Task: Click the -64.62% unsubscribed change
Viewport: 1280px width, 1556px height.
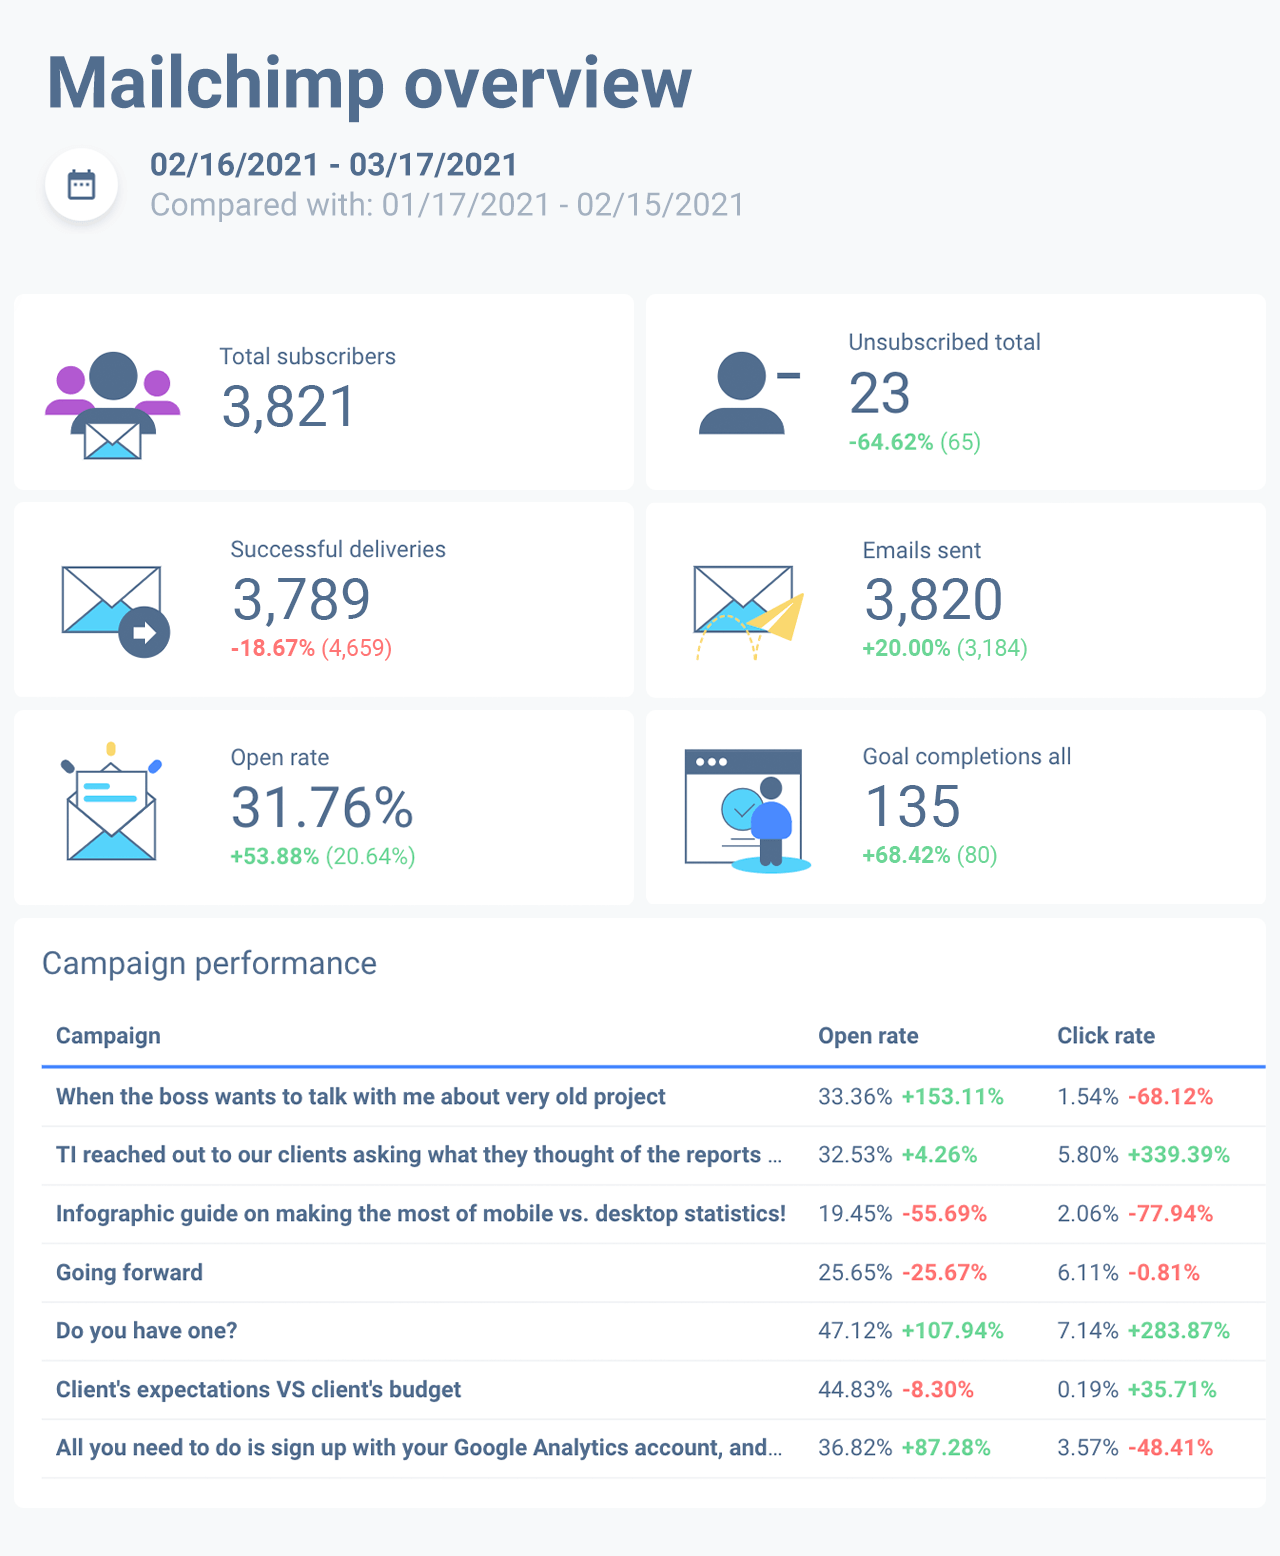Action: [x=891, y=442]
